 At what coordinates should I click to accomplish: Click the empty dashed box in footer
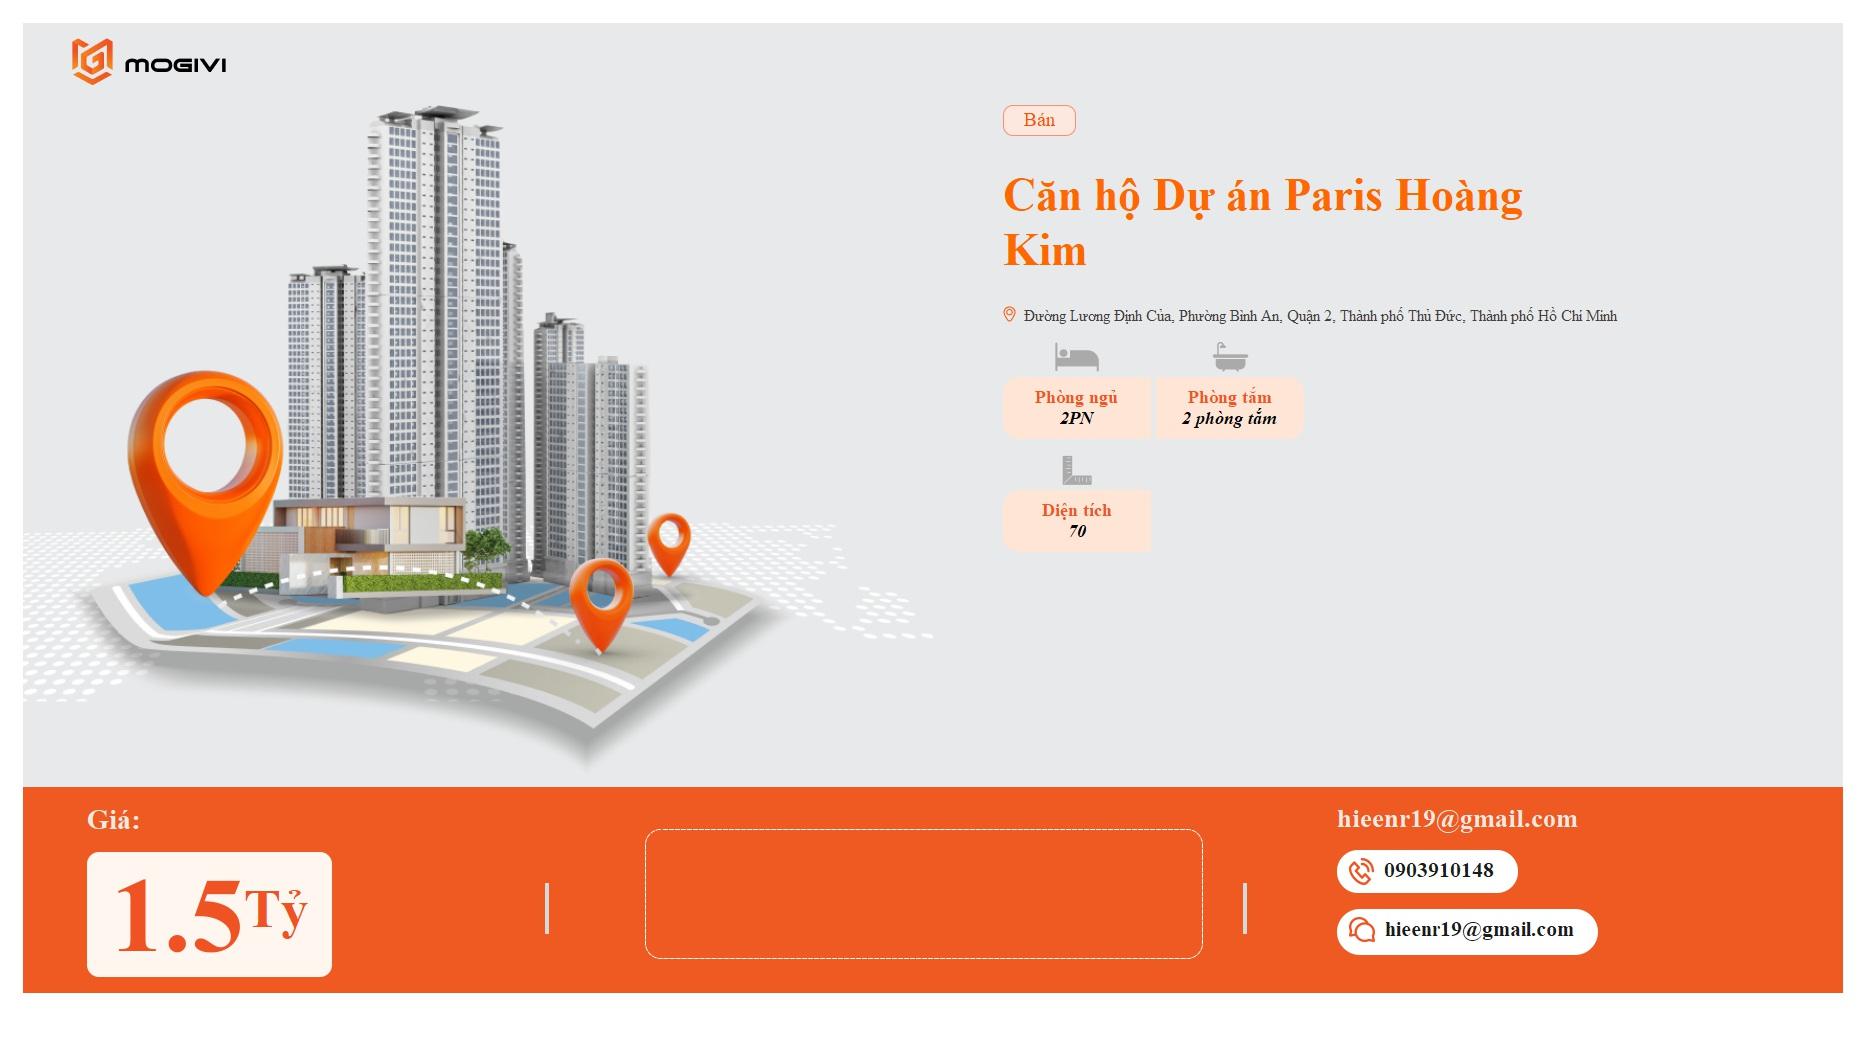tap(923, 893)
